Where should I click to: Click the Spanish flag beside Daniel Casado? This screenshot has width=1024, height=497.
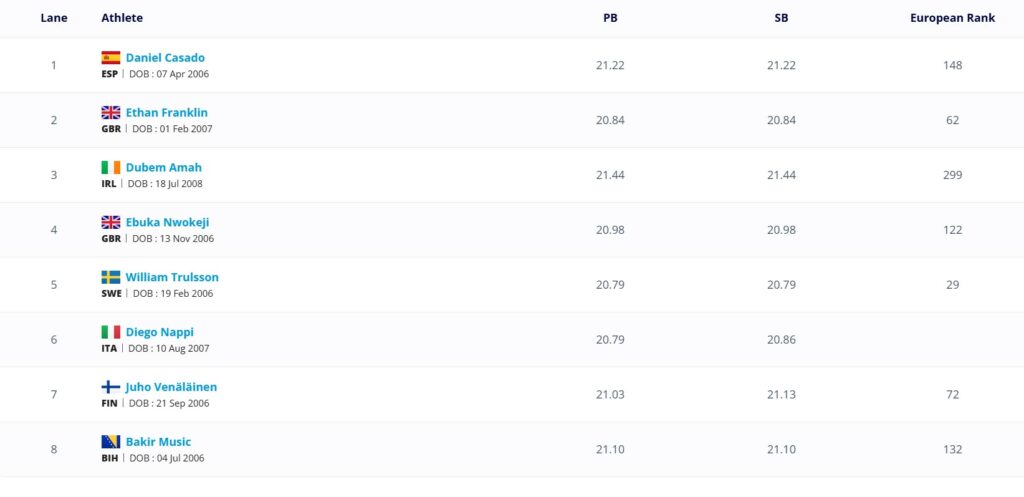[x=110, y=58]
